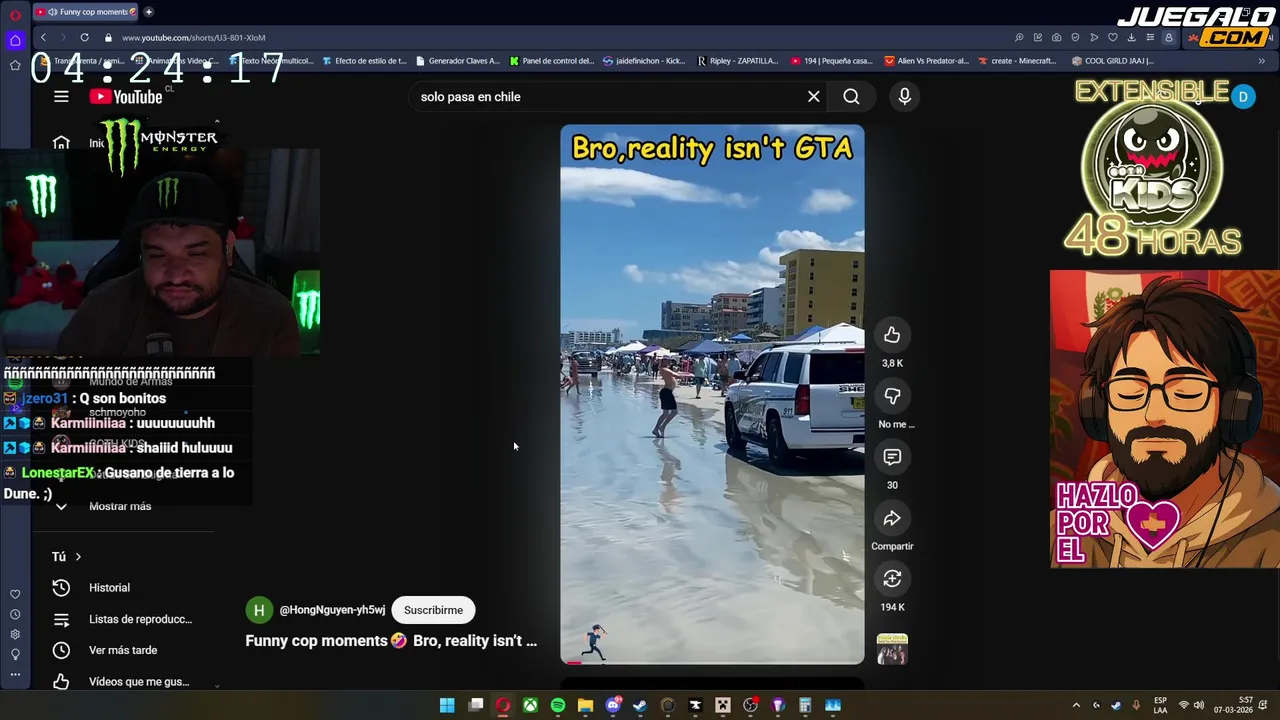Open Task View on taskbar
Viewport: 1280px width, 720px height.
click(476, 706)
